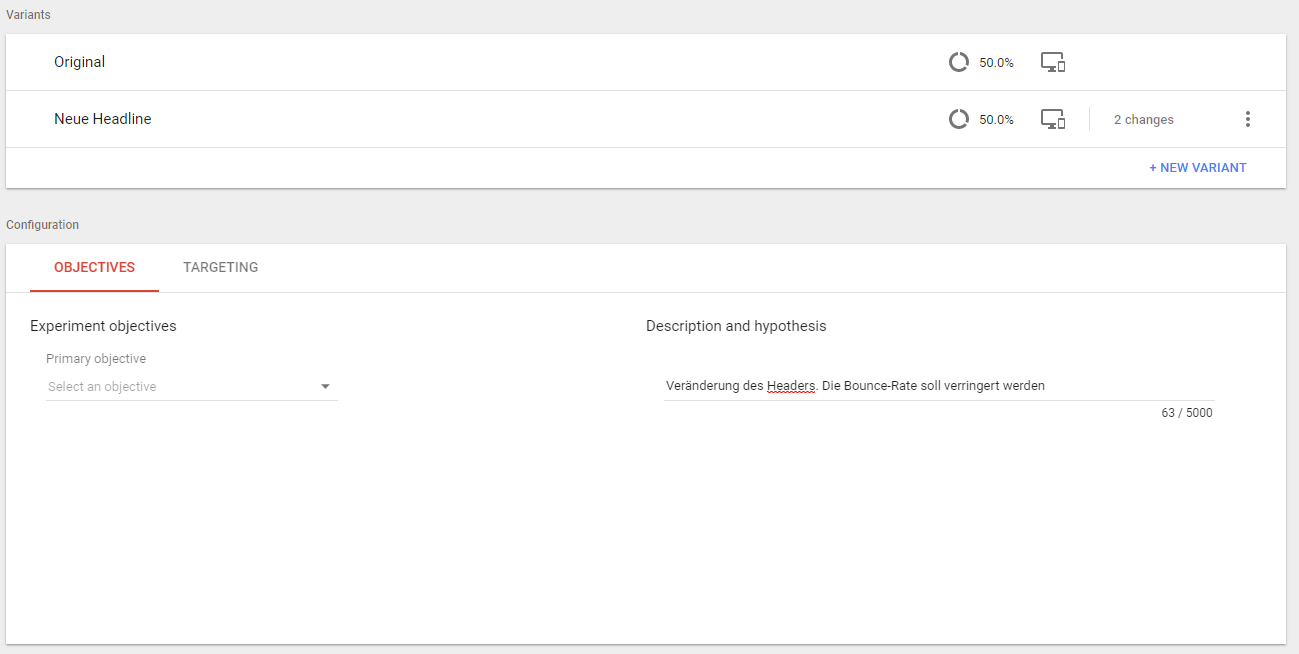Select the Neue Headline variant name
This screenshot has width=1299, height=654.
pos(103,119)
